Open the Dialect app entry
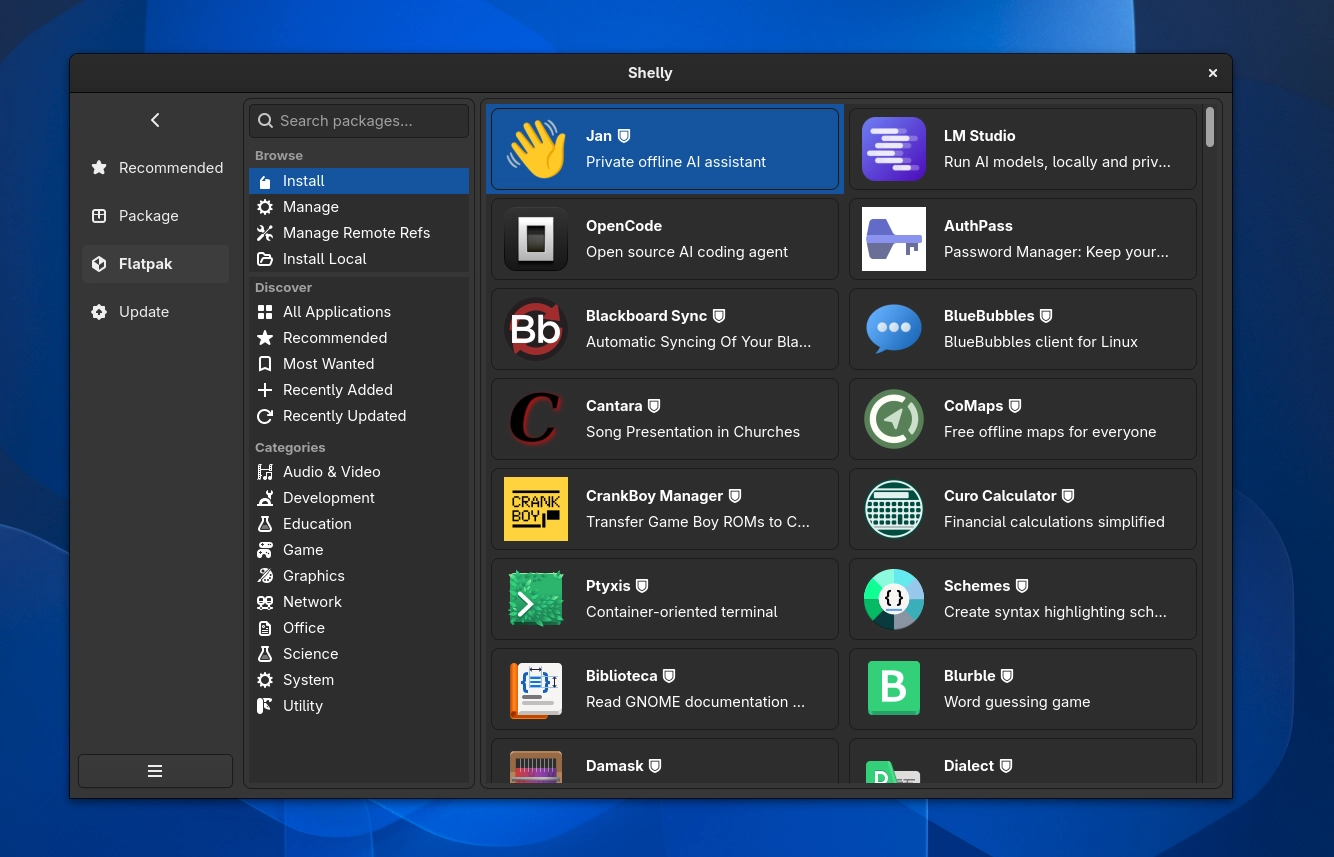 tap(1023, 761)
